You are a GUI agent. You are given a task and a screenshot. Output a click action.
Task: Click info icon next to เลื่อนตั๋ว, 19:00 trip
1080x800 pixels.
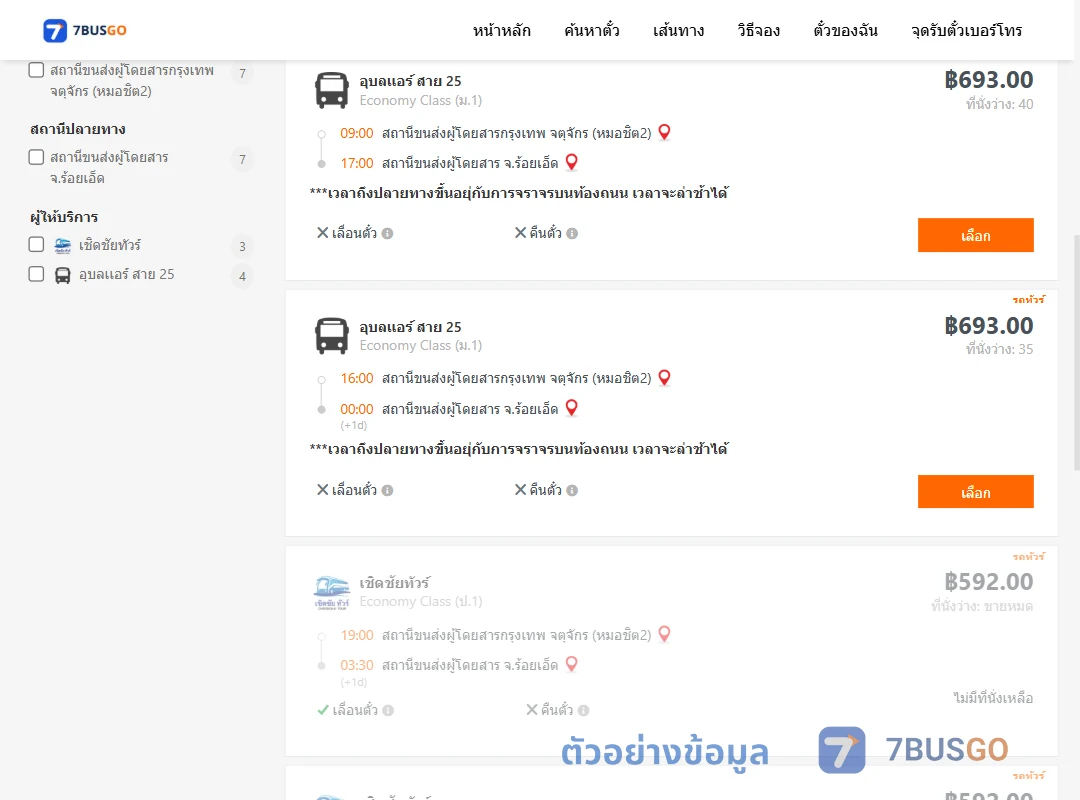click(x=388, y=710)
